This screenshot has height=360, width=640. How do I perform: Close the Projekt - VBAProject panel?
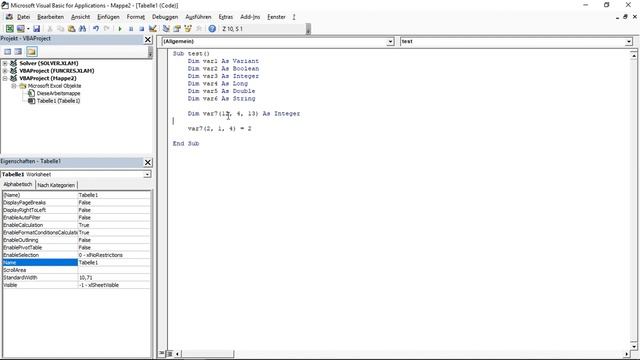[148, 39]
